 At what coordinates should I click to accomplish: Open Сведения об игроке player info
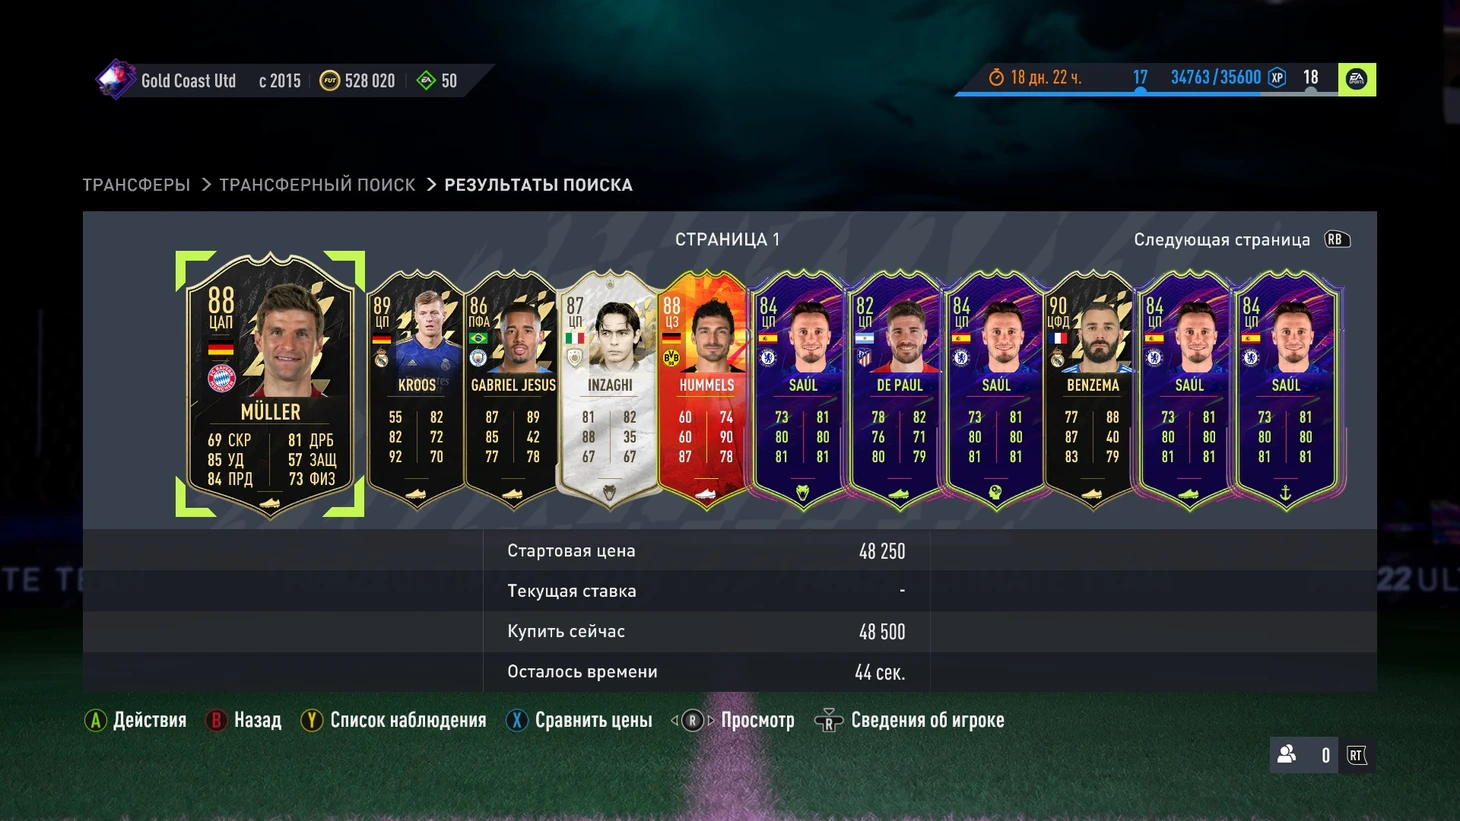(x=909, y=721)
